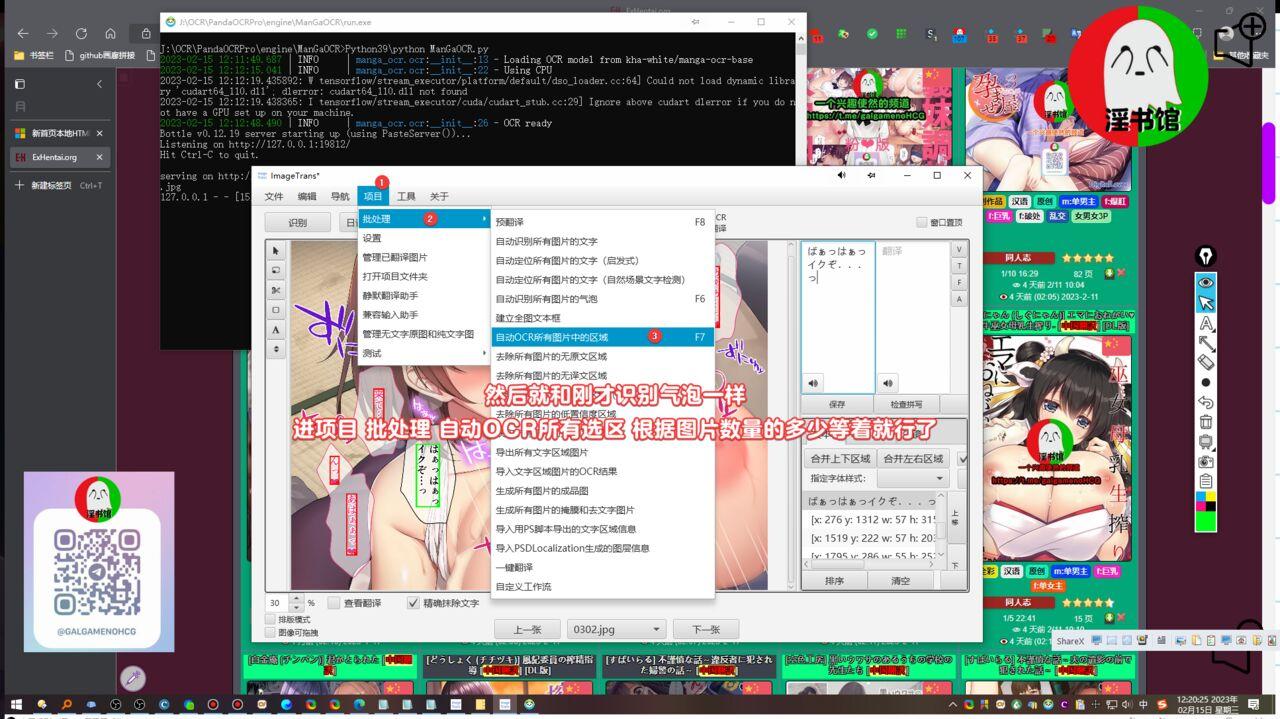1280x719 pixels.
Task: Open the 工具 menu in menu bar
Action: coord(406,197)
